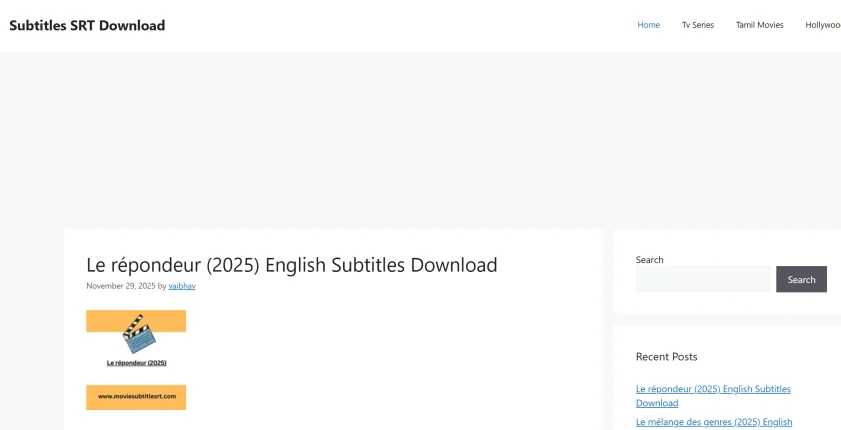
Task: Click the Subtitles SRT Download site title
Action: tap(87, 25)
